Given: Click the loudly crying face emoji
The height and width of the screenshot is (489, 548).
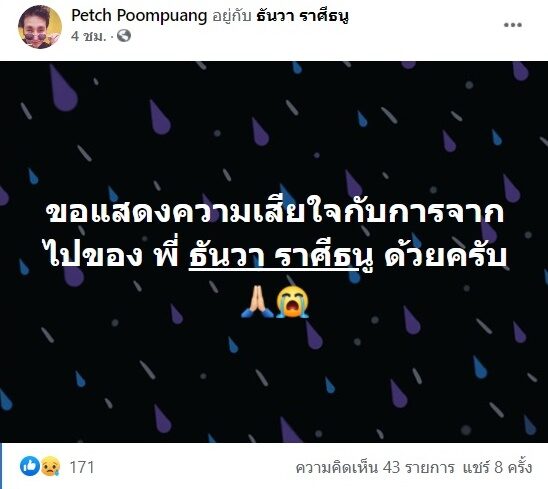Looking at the screenshot, I should pyautogui.click(x=292, y=301).
